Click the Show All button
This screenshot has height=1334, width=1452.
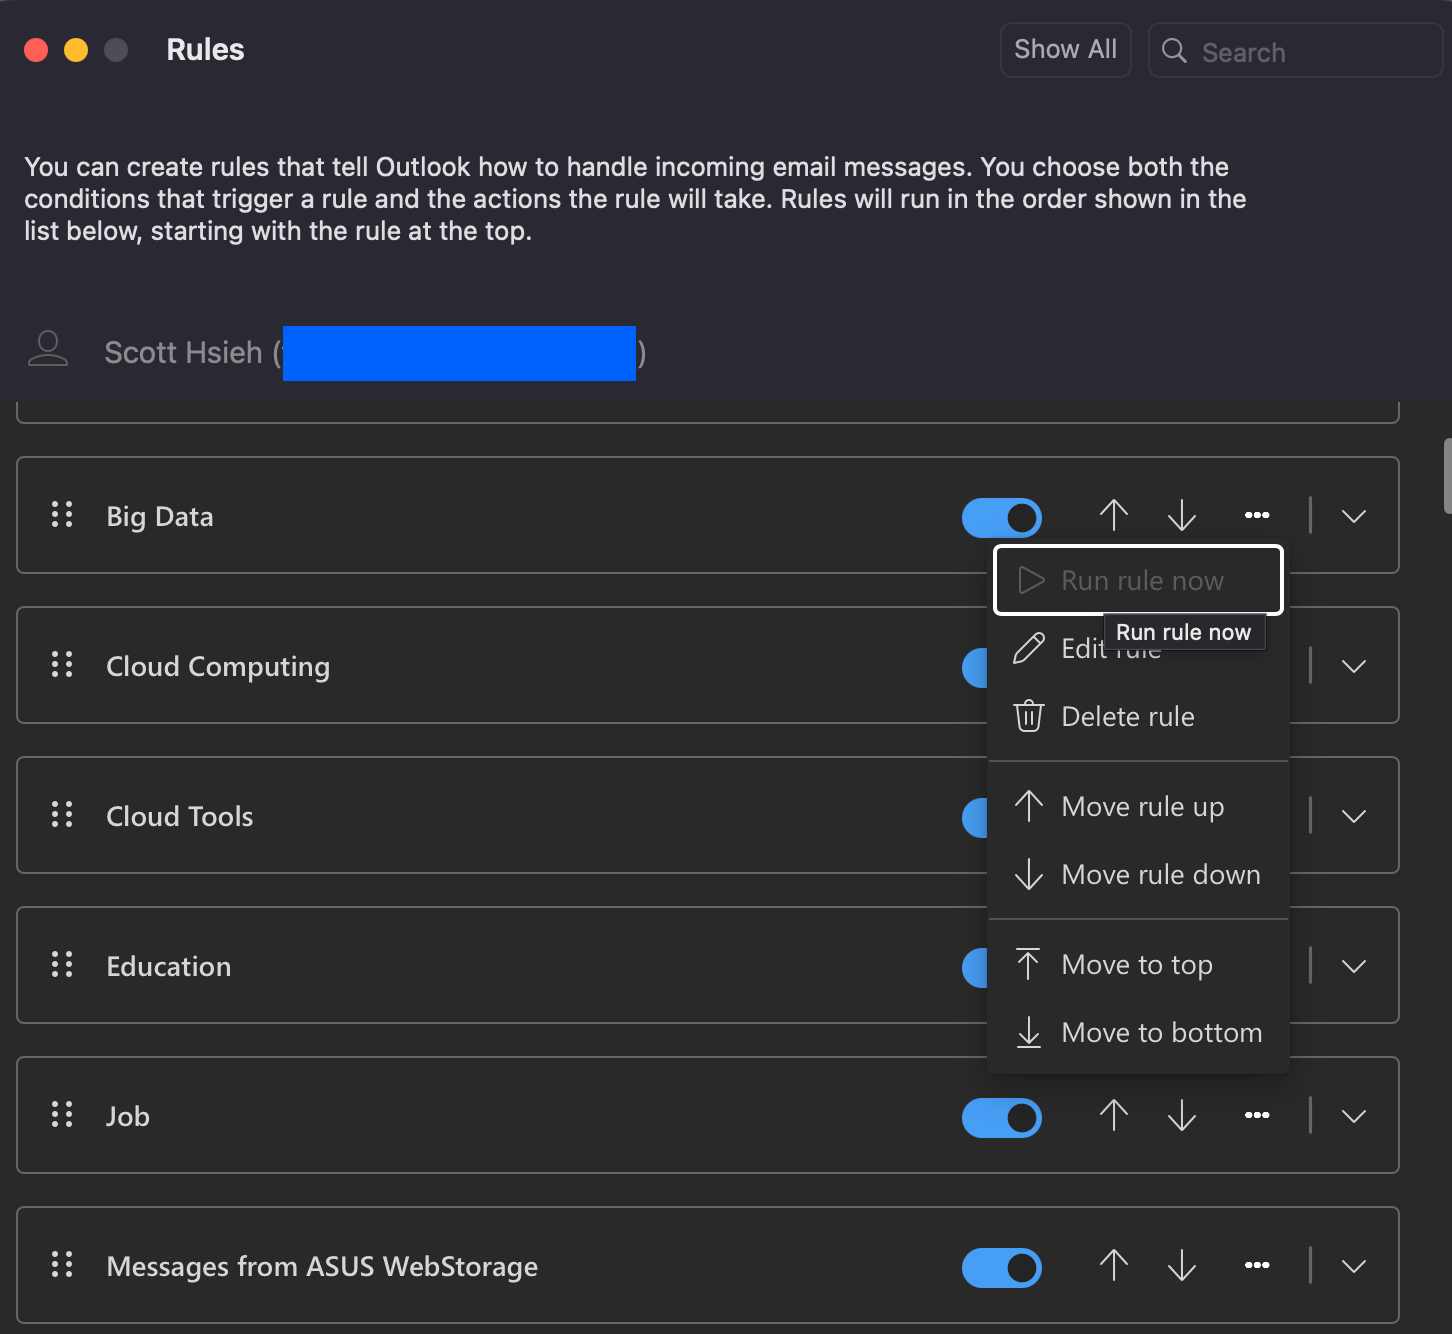1065,49
